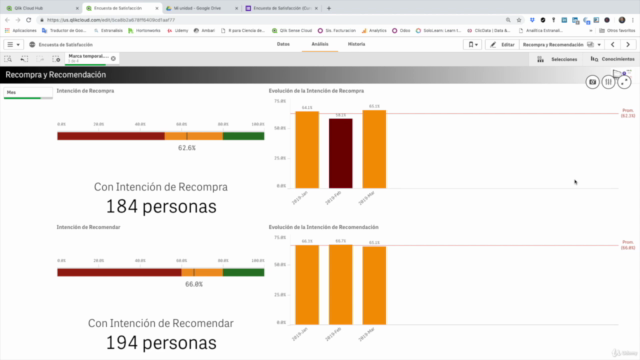The image size is (640, 360).
Task: Switch to the Datos tab
Action: tap(283, 44)
